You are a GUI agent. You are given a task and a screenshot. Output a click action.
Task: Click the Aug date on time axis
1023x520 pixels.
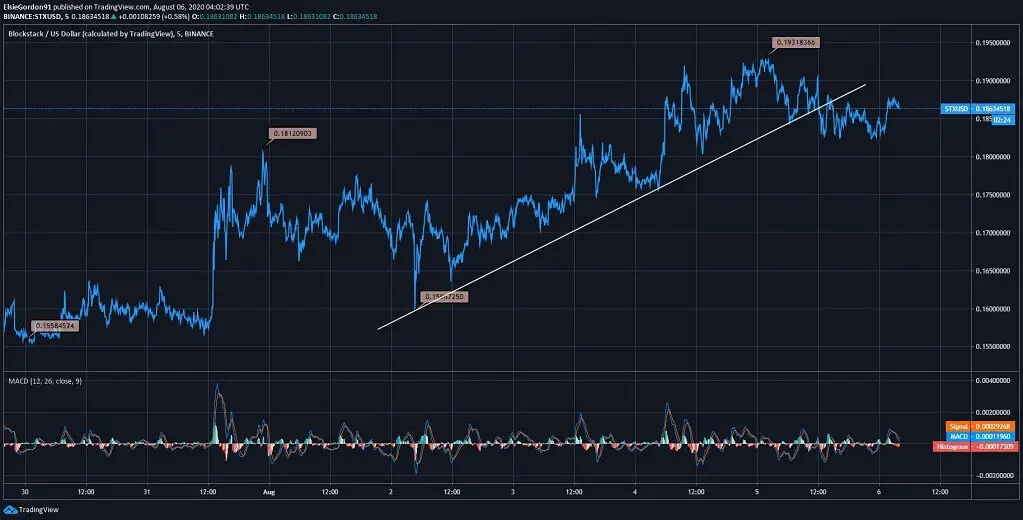[x=269, y=493]
